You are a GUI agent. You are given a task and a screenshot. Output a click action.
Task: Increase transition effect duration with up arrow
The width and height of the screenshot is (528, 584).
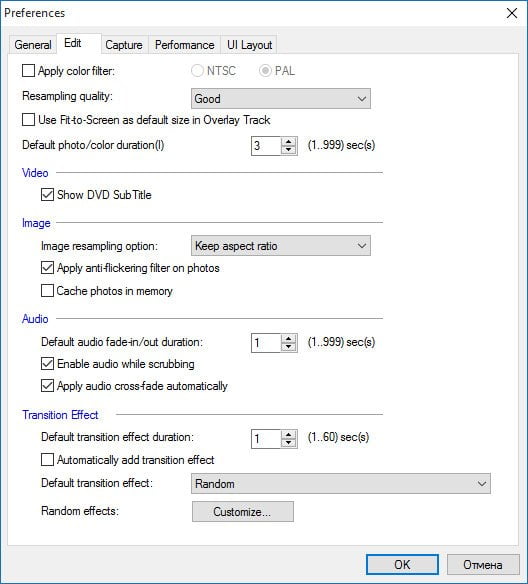coord(289,435)
